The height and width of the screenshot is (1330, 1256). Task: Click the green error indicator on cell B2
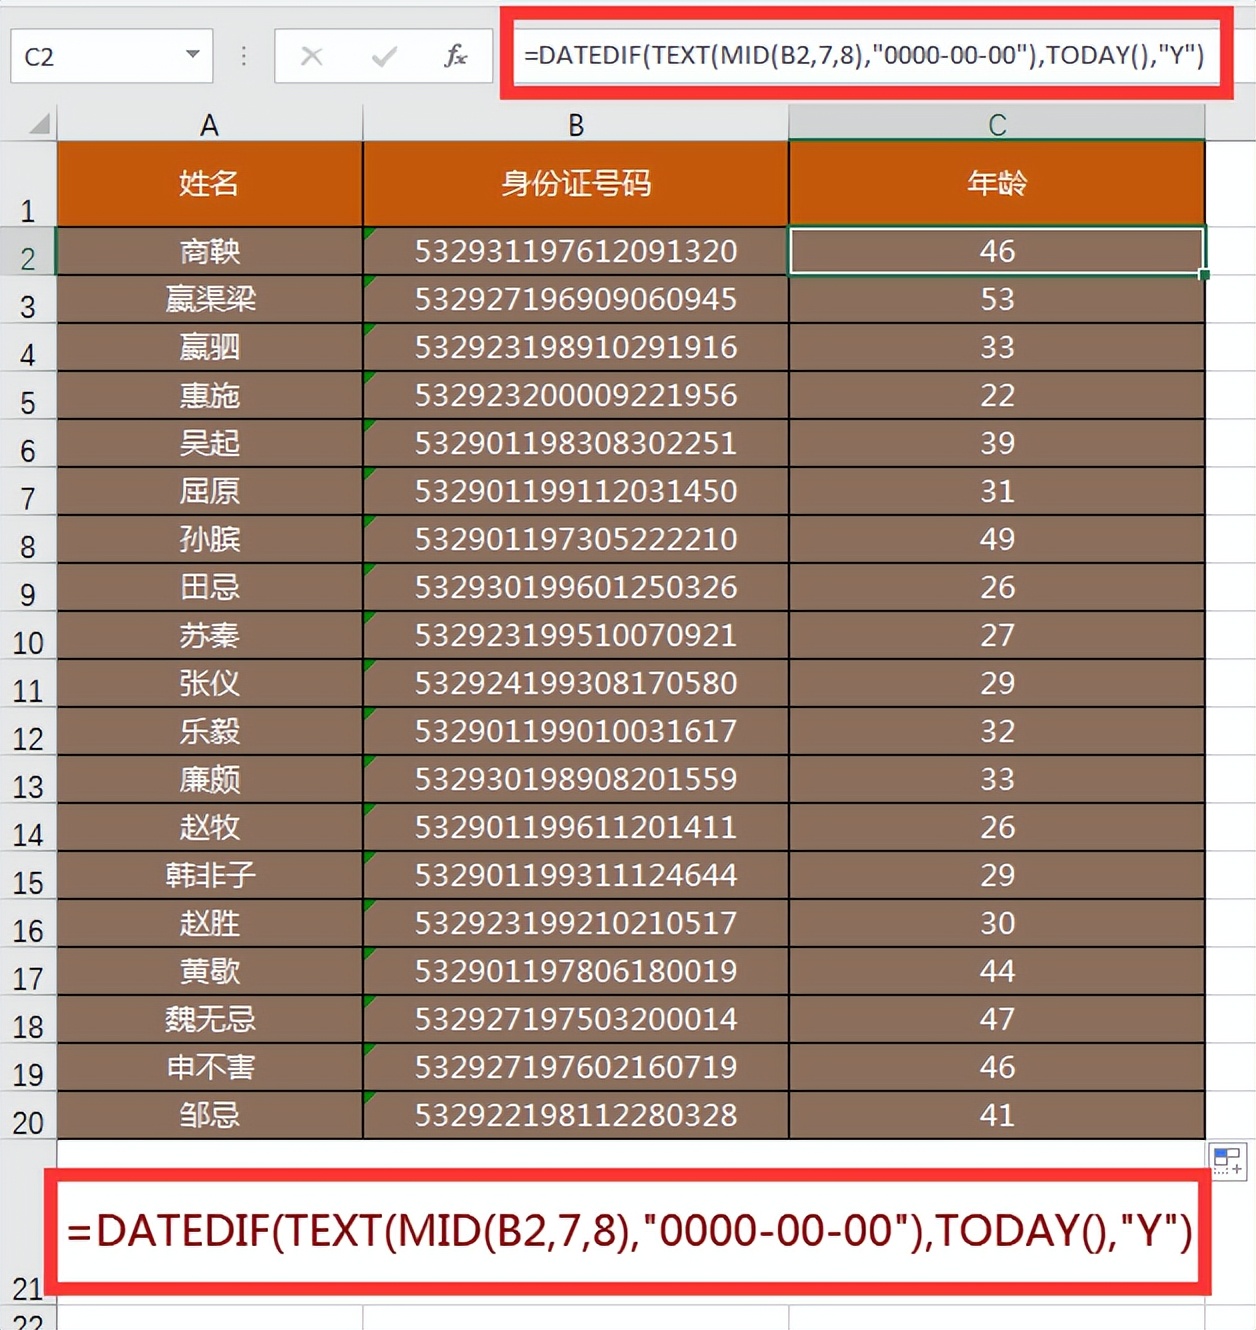tap(370, 234)
